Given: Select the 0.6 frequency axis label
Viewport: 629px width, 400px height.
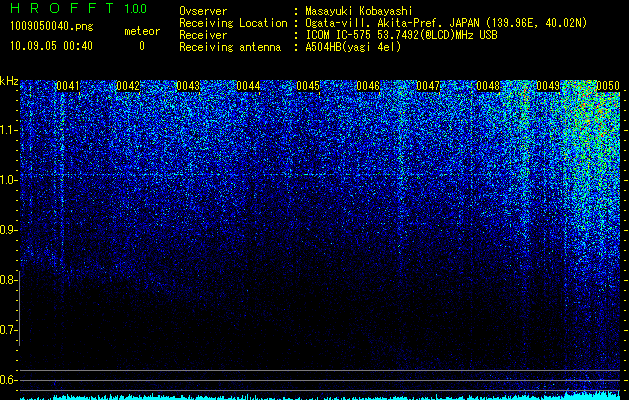Looking at the screenshot, I should 8,380.
